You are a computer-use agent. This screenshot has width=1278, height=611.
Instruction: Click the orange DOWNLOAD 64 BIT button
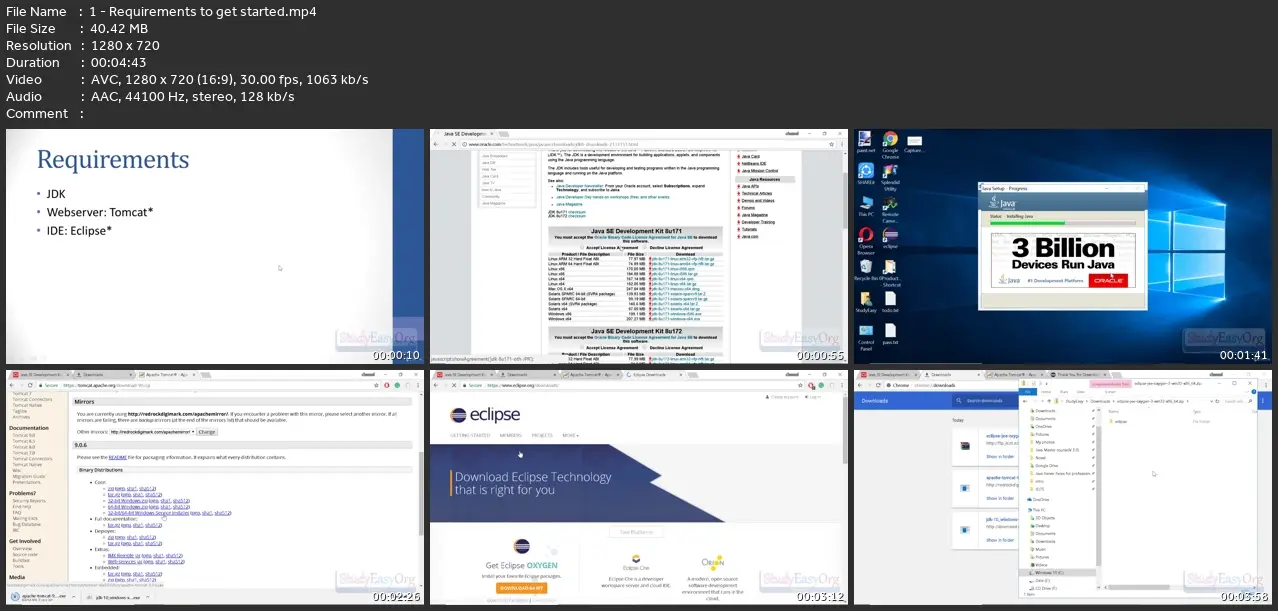pyautogui.click(x=522, y=588)
